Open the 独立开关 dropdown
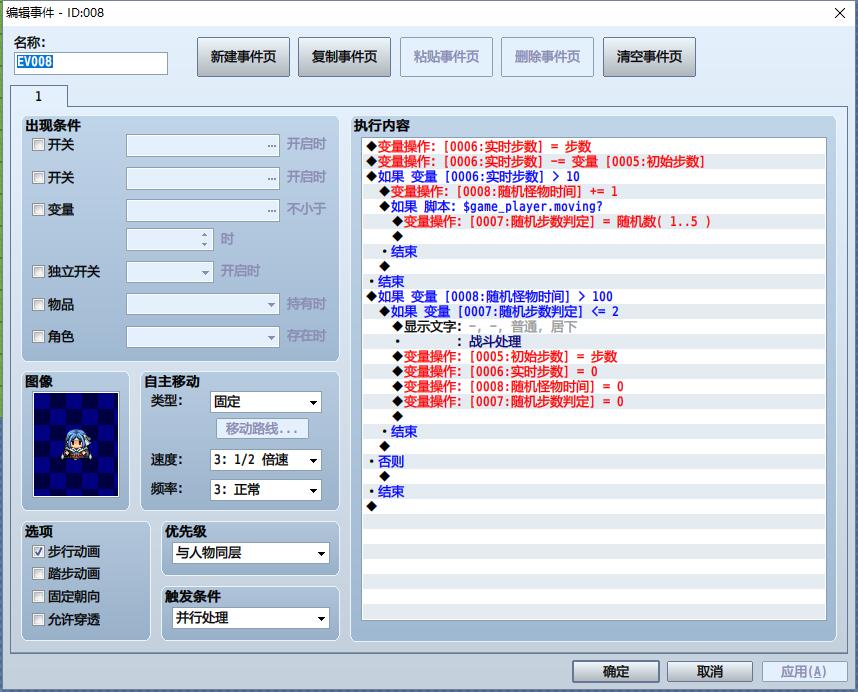 pyautogui.click(x=170, y=272)
